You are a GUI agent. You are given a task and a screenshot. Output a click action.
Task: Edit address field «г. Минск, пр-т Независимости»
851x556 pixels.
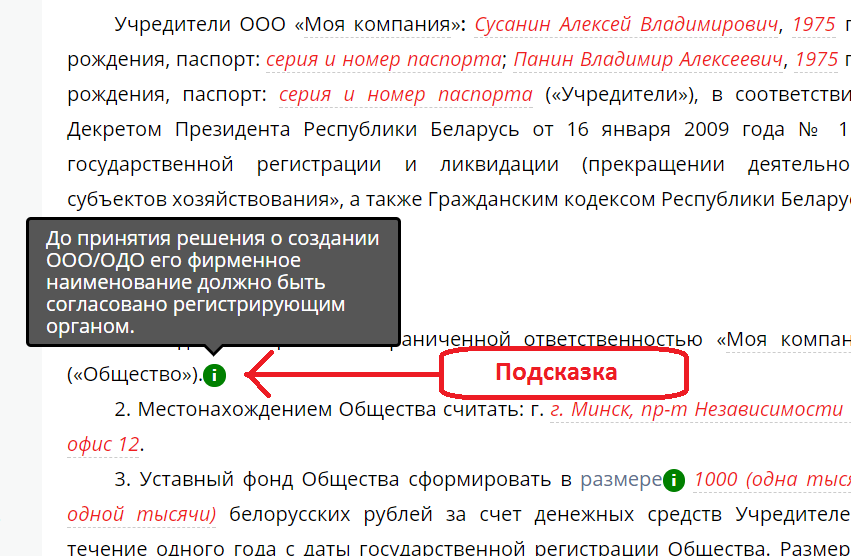(698, 409)
